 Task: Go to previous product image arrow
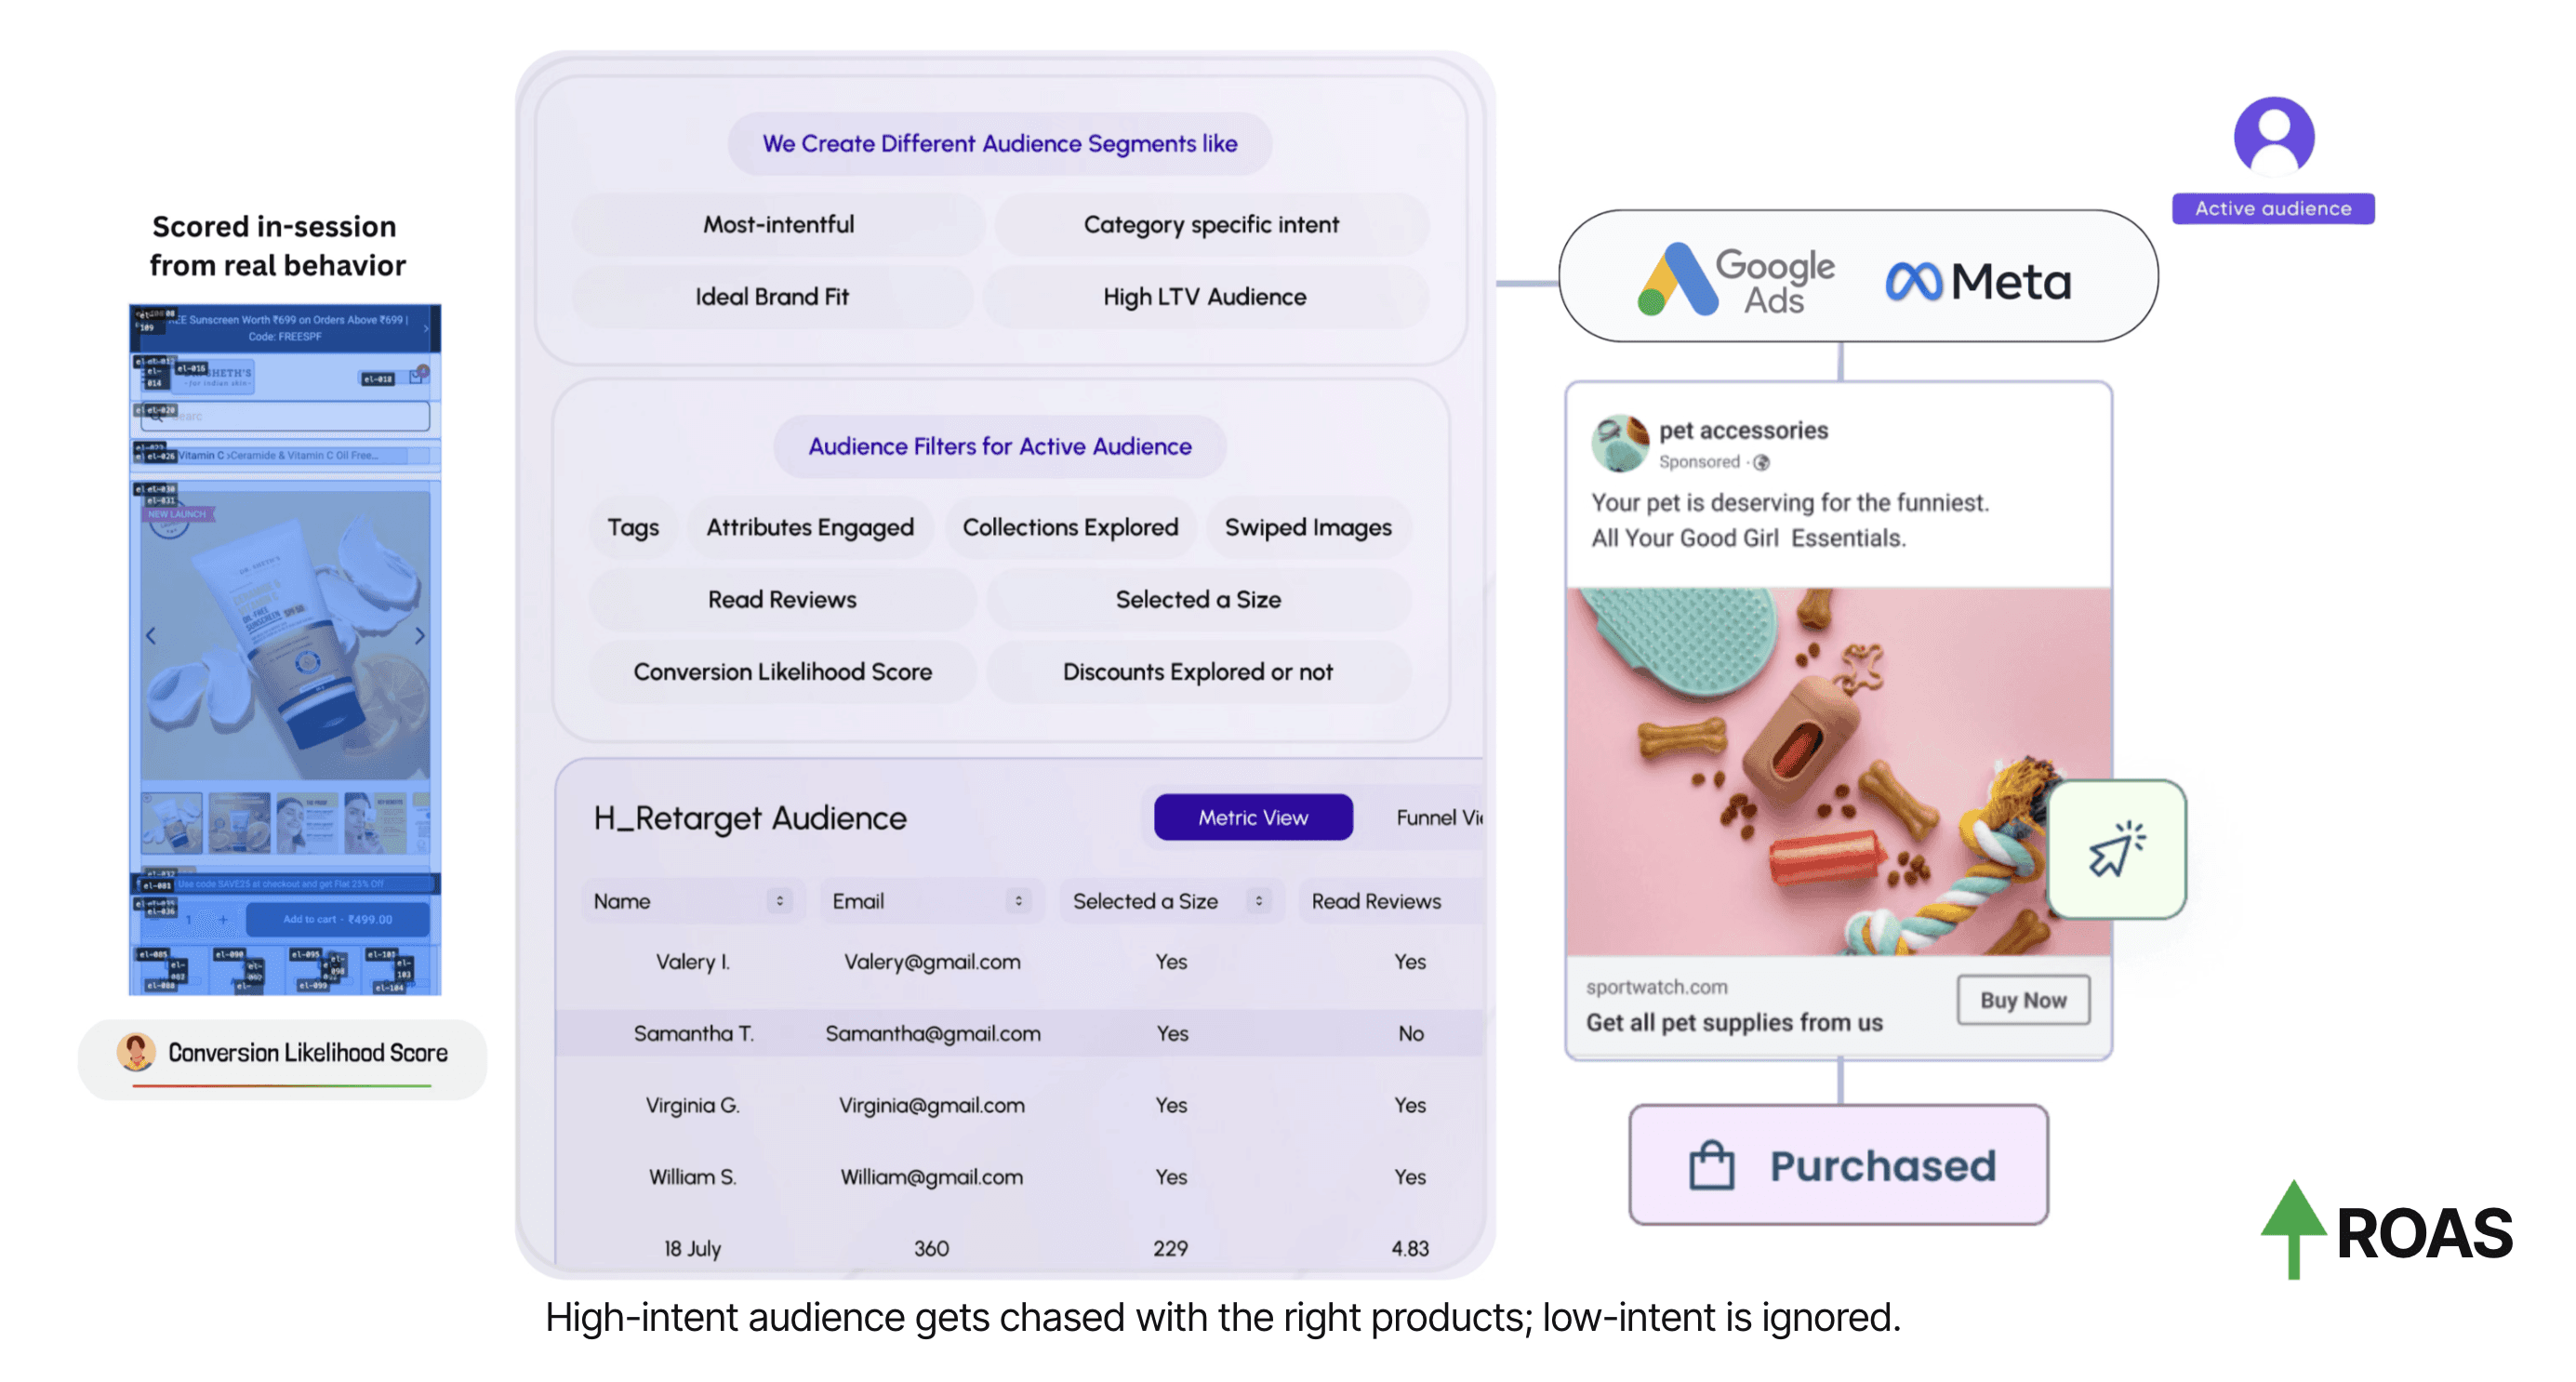(x=151, y=635)
